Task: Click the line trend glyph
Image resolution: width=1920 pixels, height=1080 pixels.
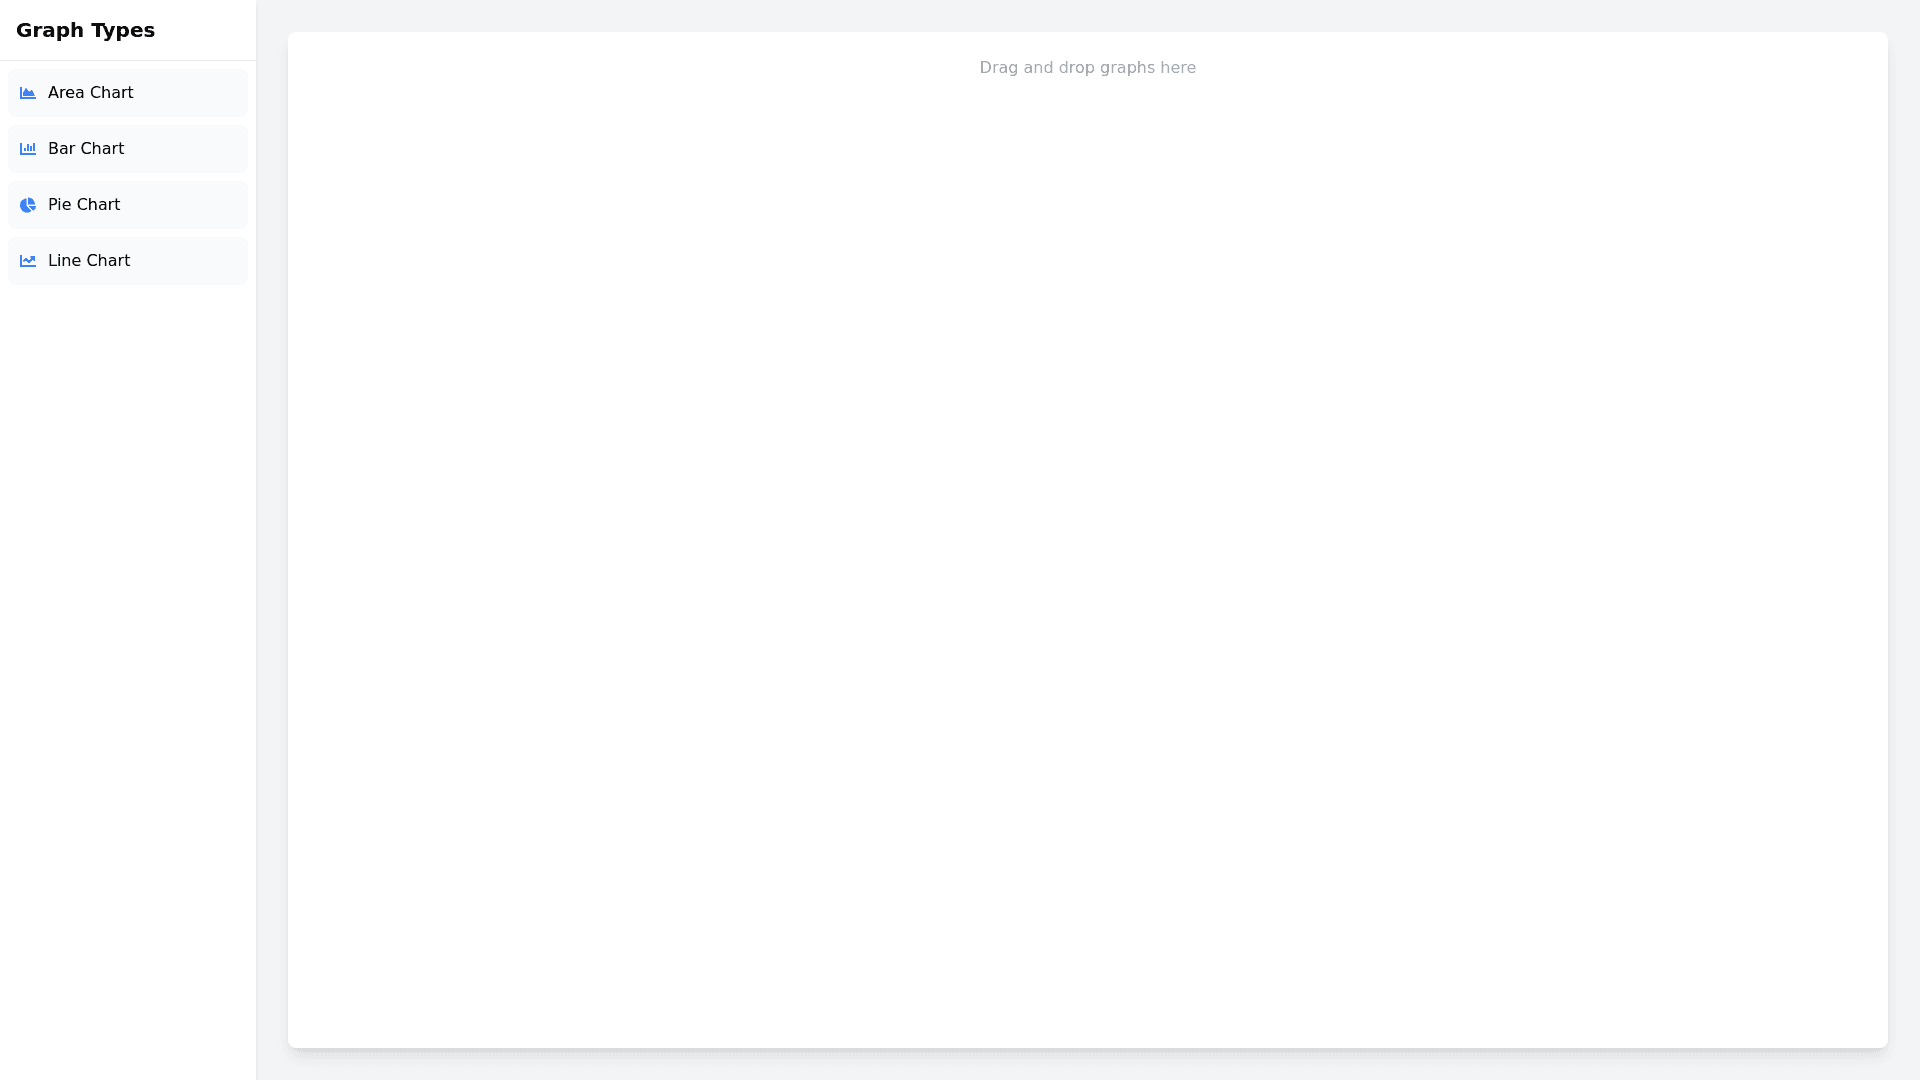Action: coord(28,260)
